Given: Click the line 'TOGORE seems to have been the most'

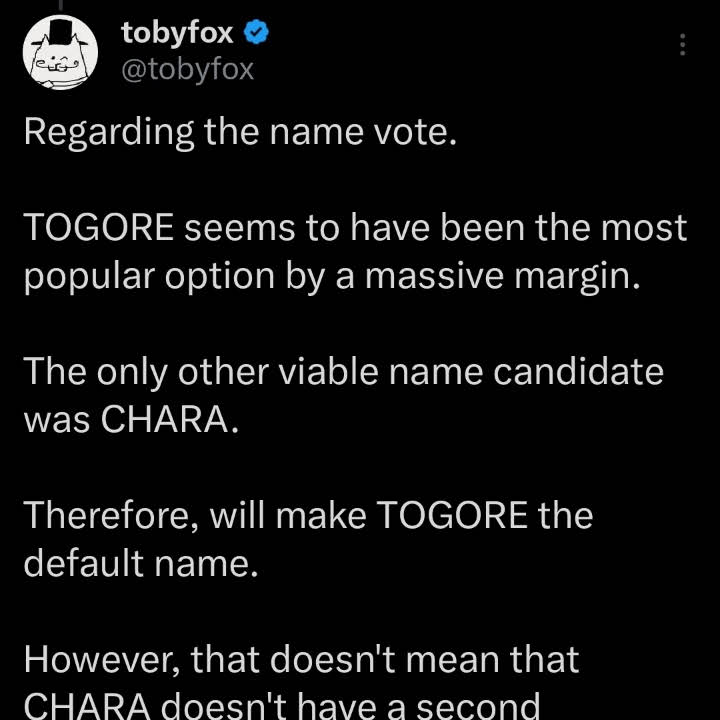Looking at the screenshot, I should pos(355,228).
